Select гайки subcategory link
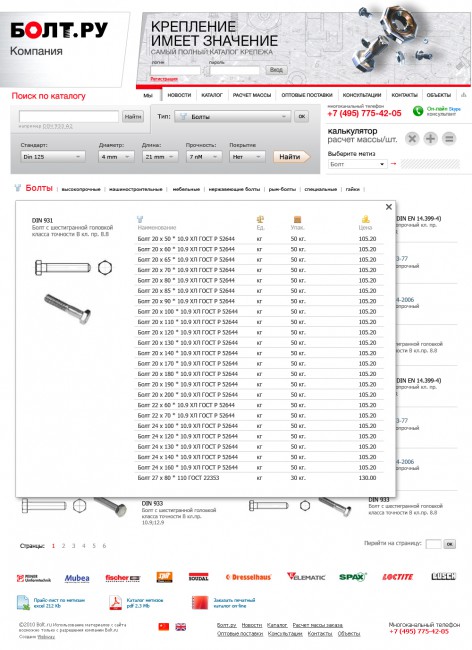Viewport: 472px width, 650px height. 353,189
